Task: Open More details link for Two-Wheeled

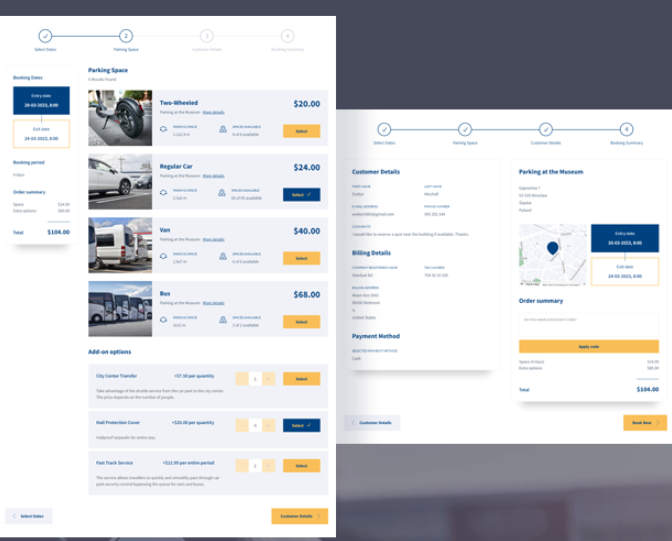Action: (213, 112)
